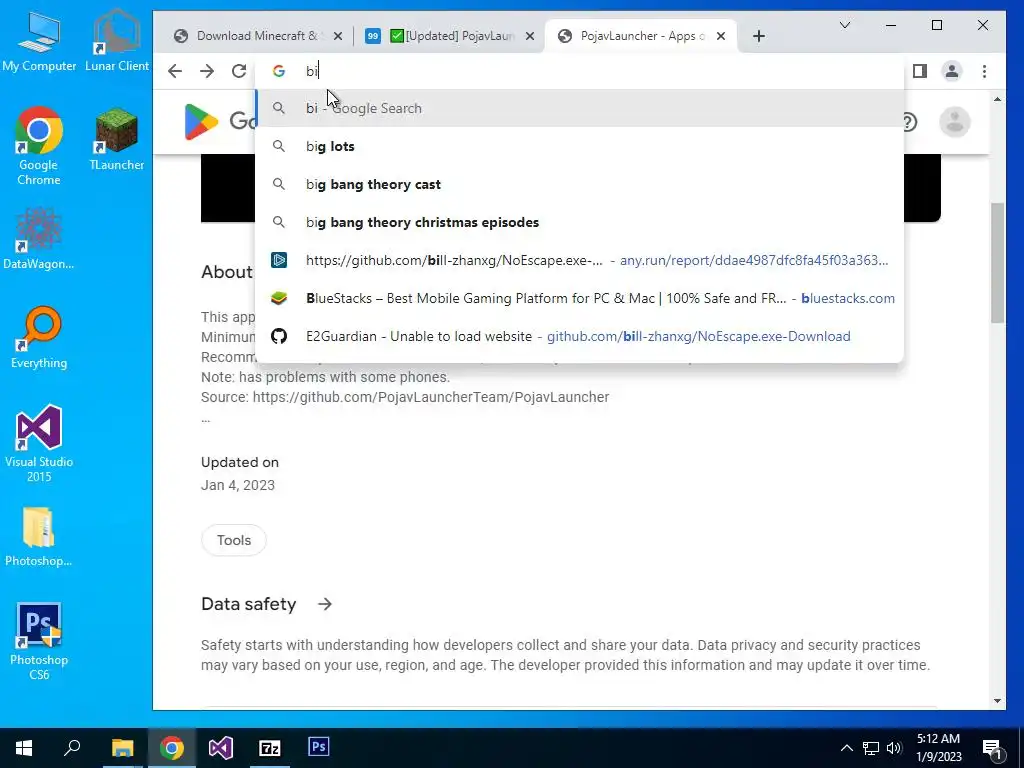Go back with the browser back arrow
This screenshot has height=768, width=1024.
pyautogui.click(x=174, y=71)
